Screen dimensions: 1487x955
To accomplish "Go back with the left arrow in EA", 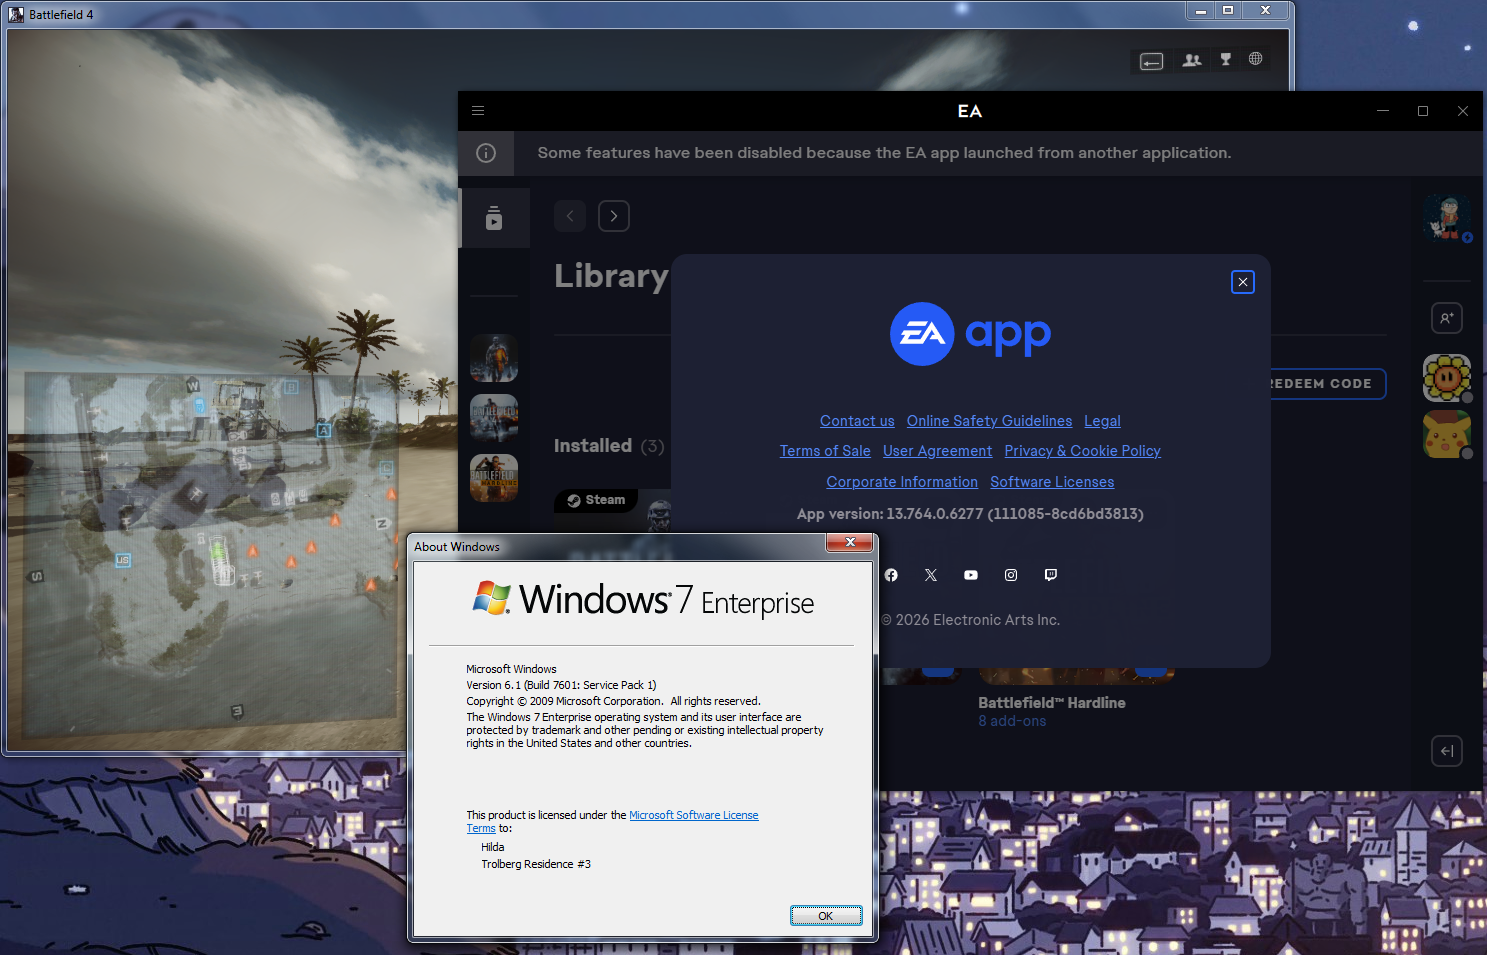I will 570,216.
